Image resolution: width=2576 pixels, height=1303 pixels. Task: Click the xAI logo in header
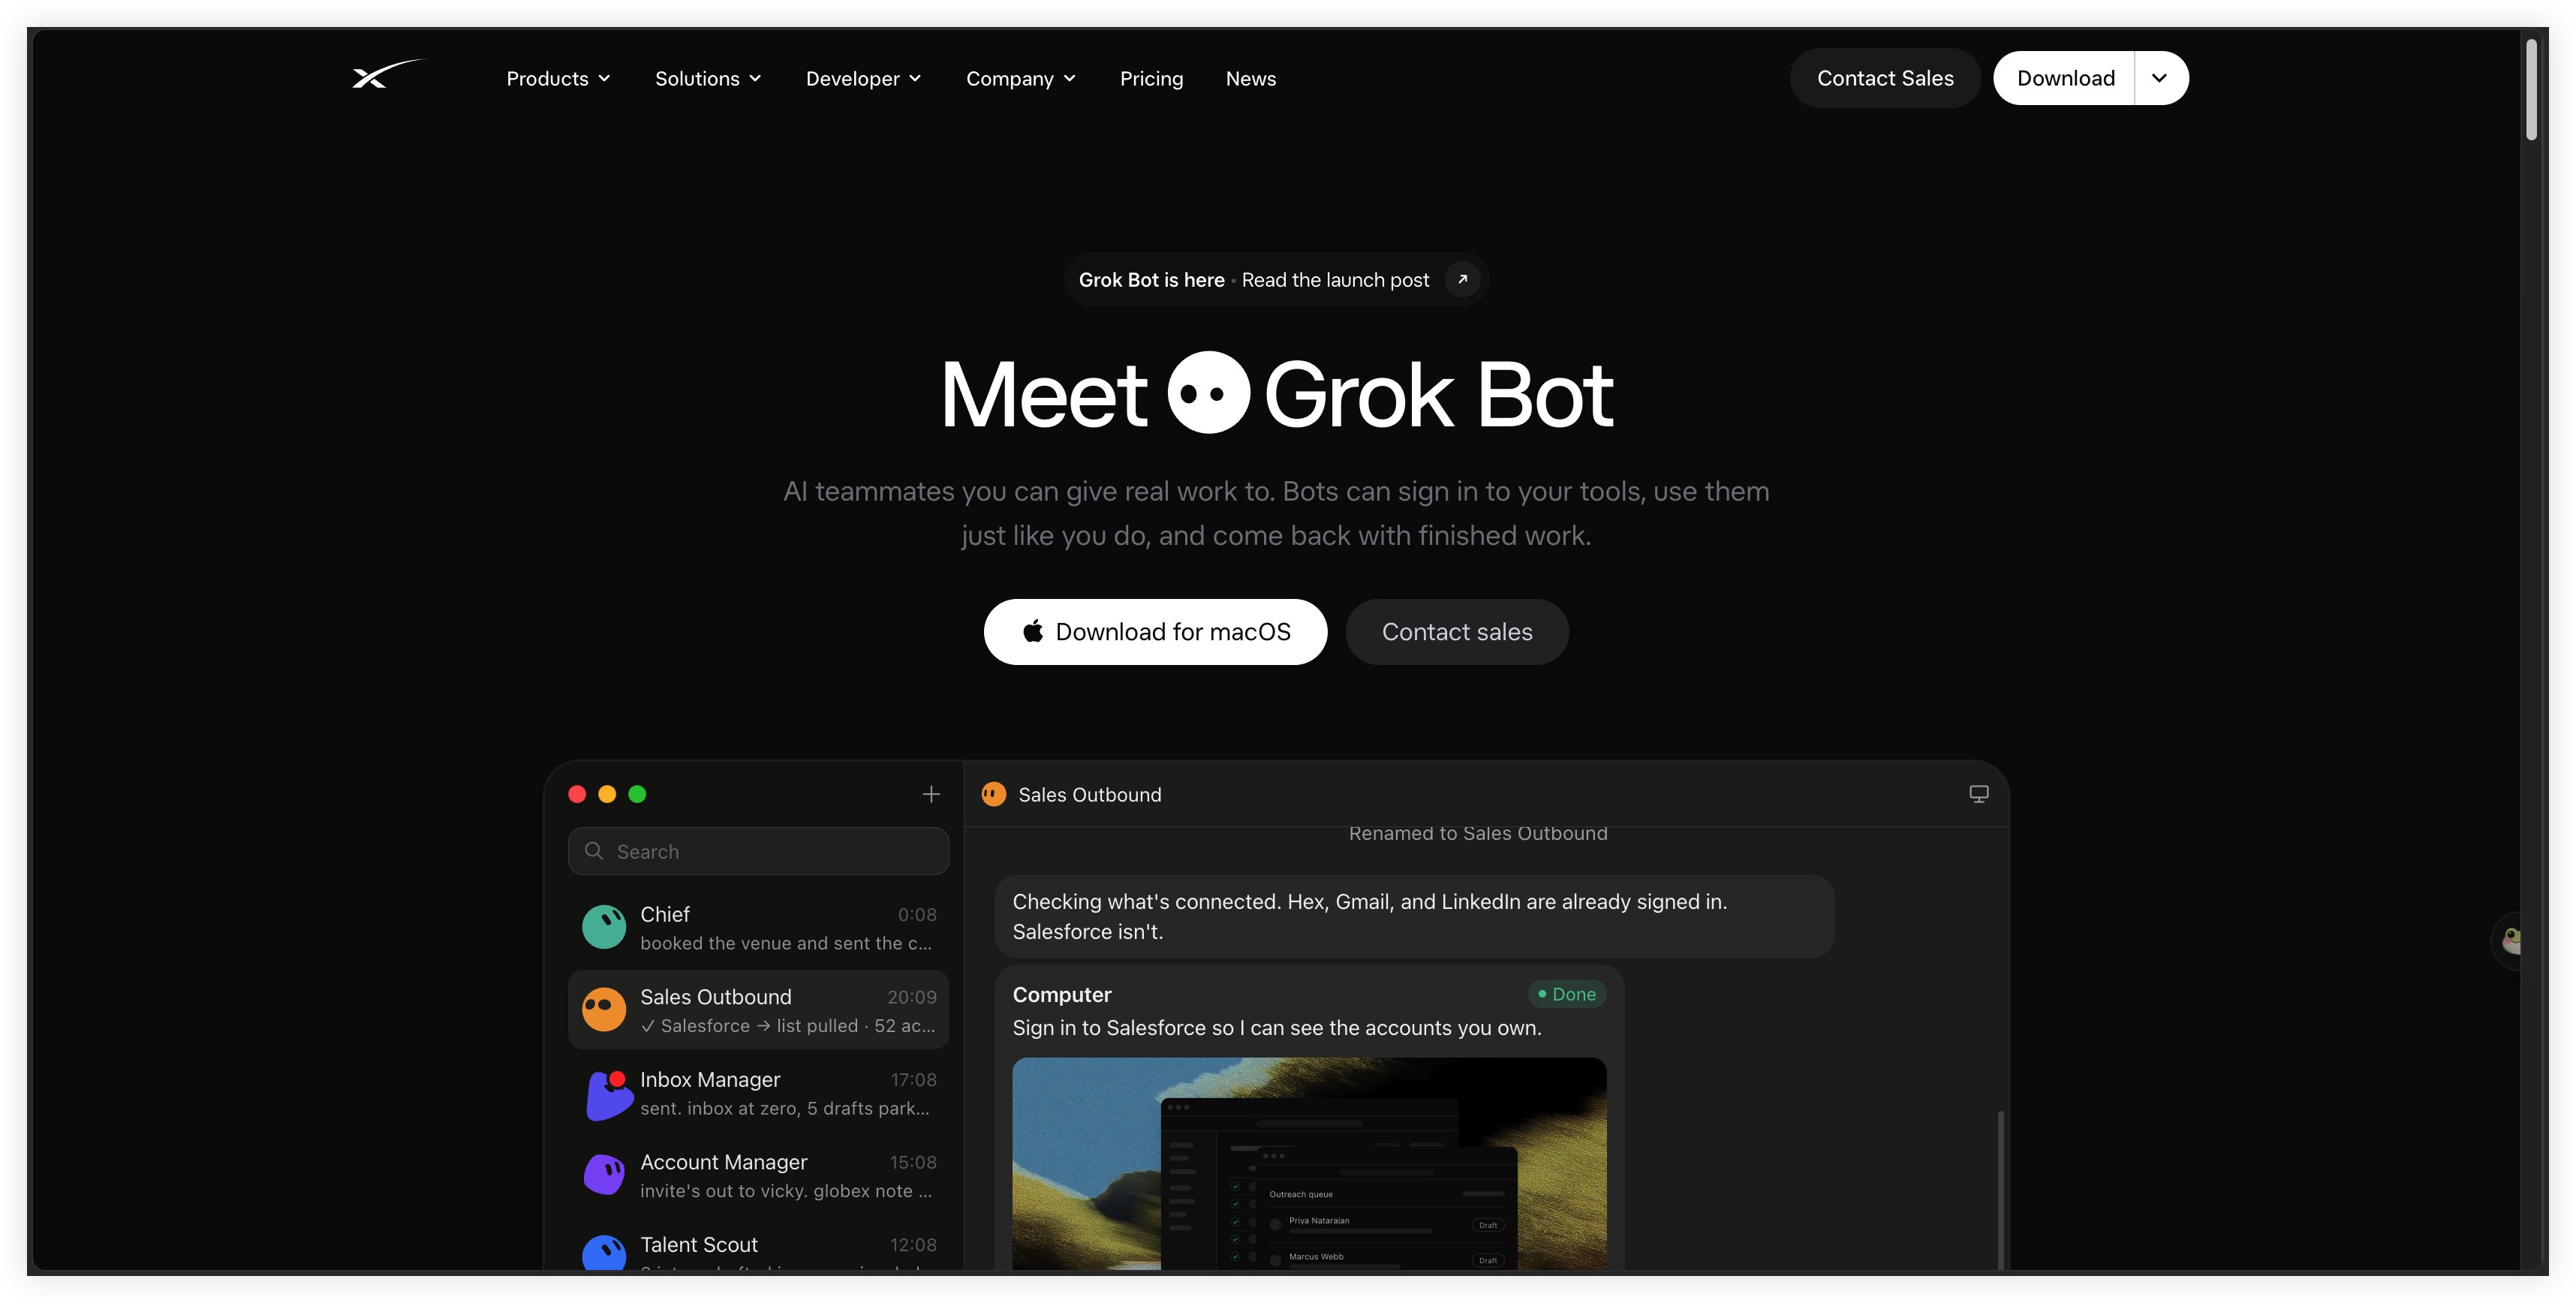pyautogui.click(x=388, y=74)
